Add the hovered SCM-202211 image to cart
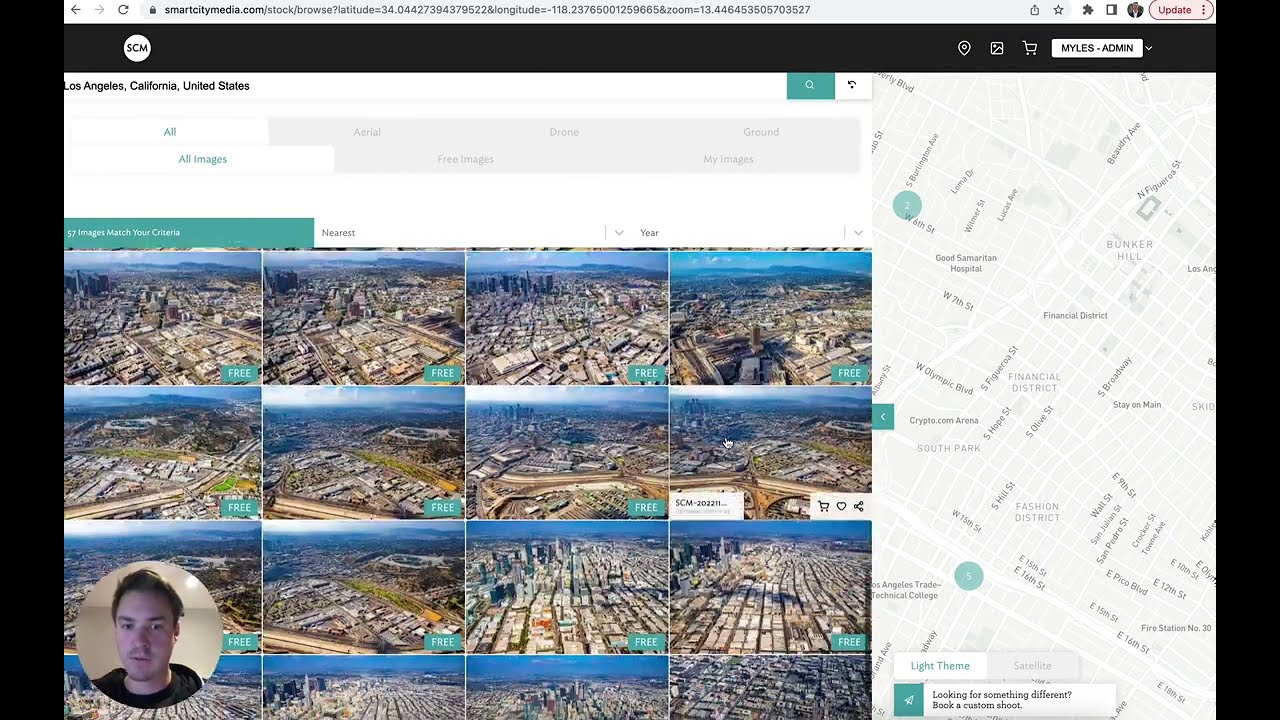1280x720 pixels. click(823, 507)
